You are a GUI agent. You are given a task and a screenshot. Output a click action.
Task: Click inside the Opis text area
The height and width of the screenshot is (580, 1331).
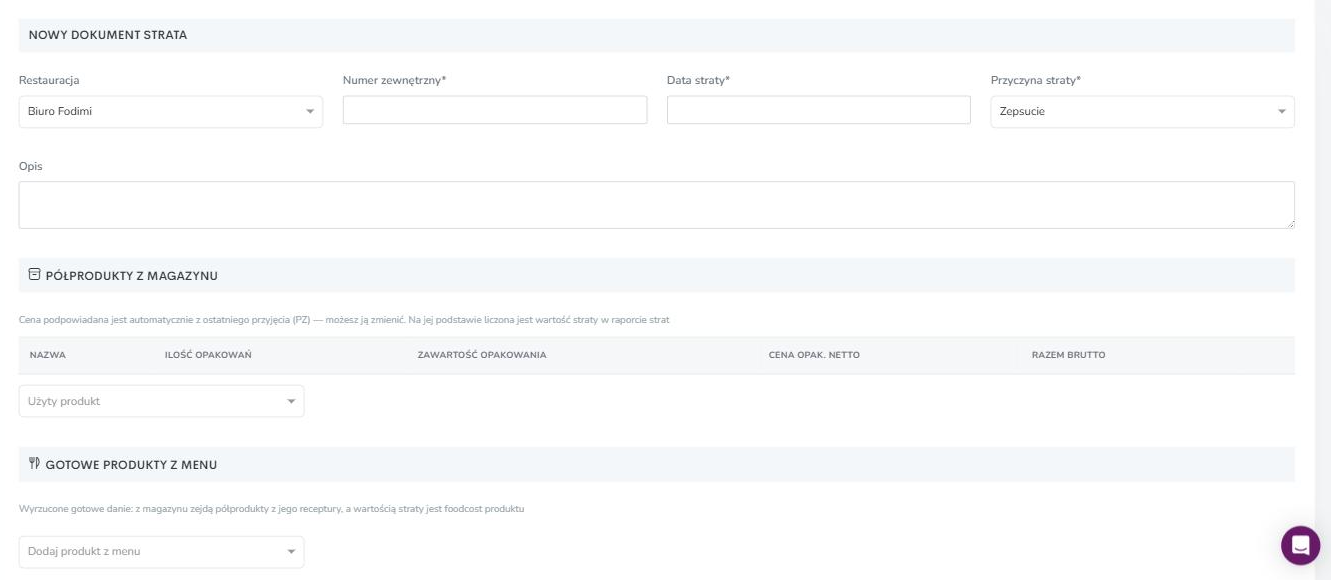(657, 205)
